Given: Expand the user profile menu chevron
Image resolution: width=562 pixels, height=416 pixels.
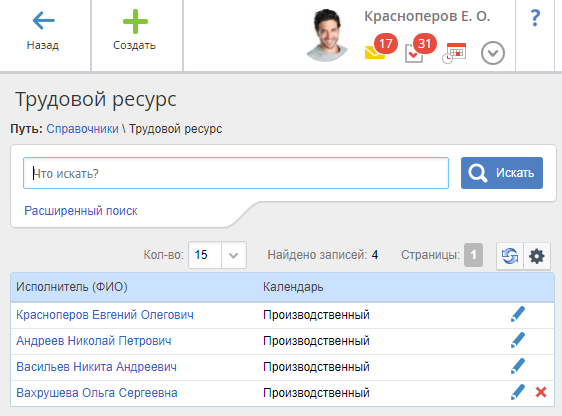Looking at the screenshot, I should [x=493, y=53].
